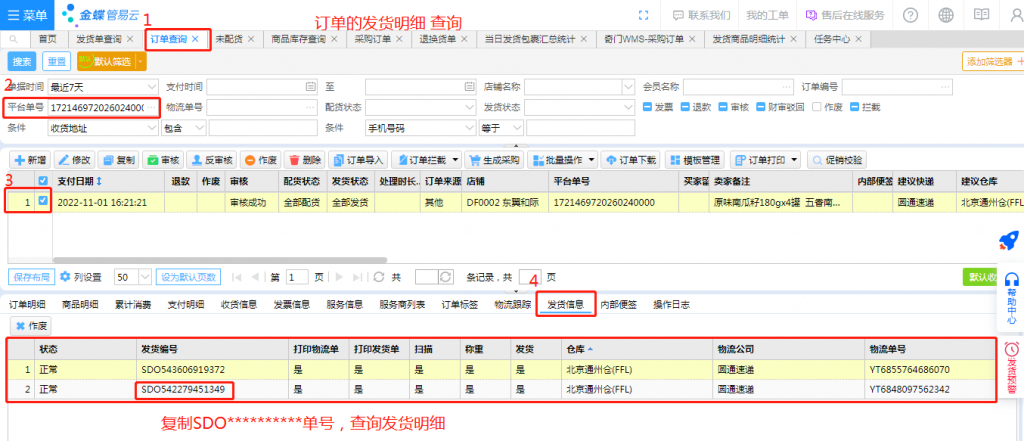The height and width of the screenshot is (441, 1024).
Task: Click the help question mark icon in header
Action: [x=910, y=15]
